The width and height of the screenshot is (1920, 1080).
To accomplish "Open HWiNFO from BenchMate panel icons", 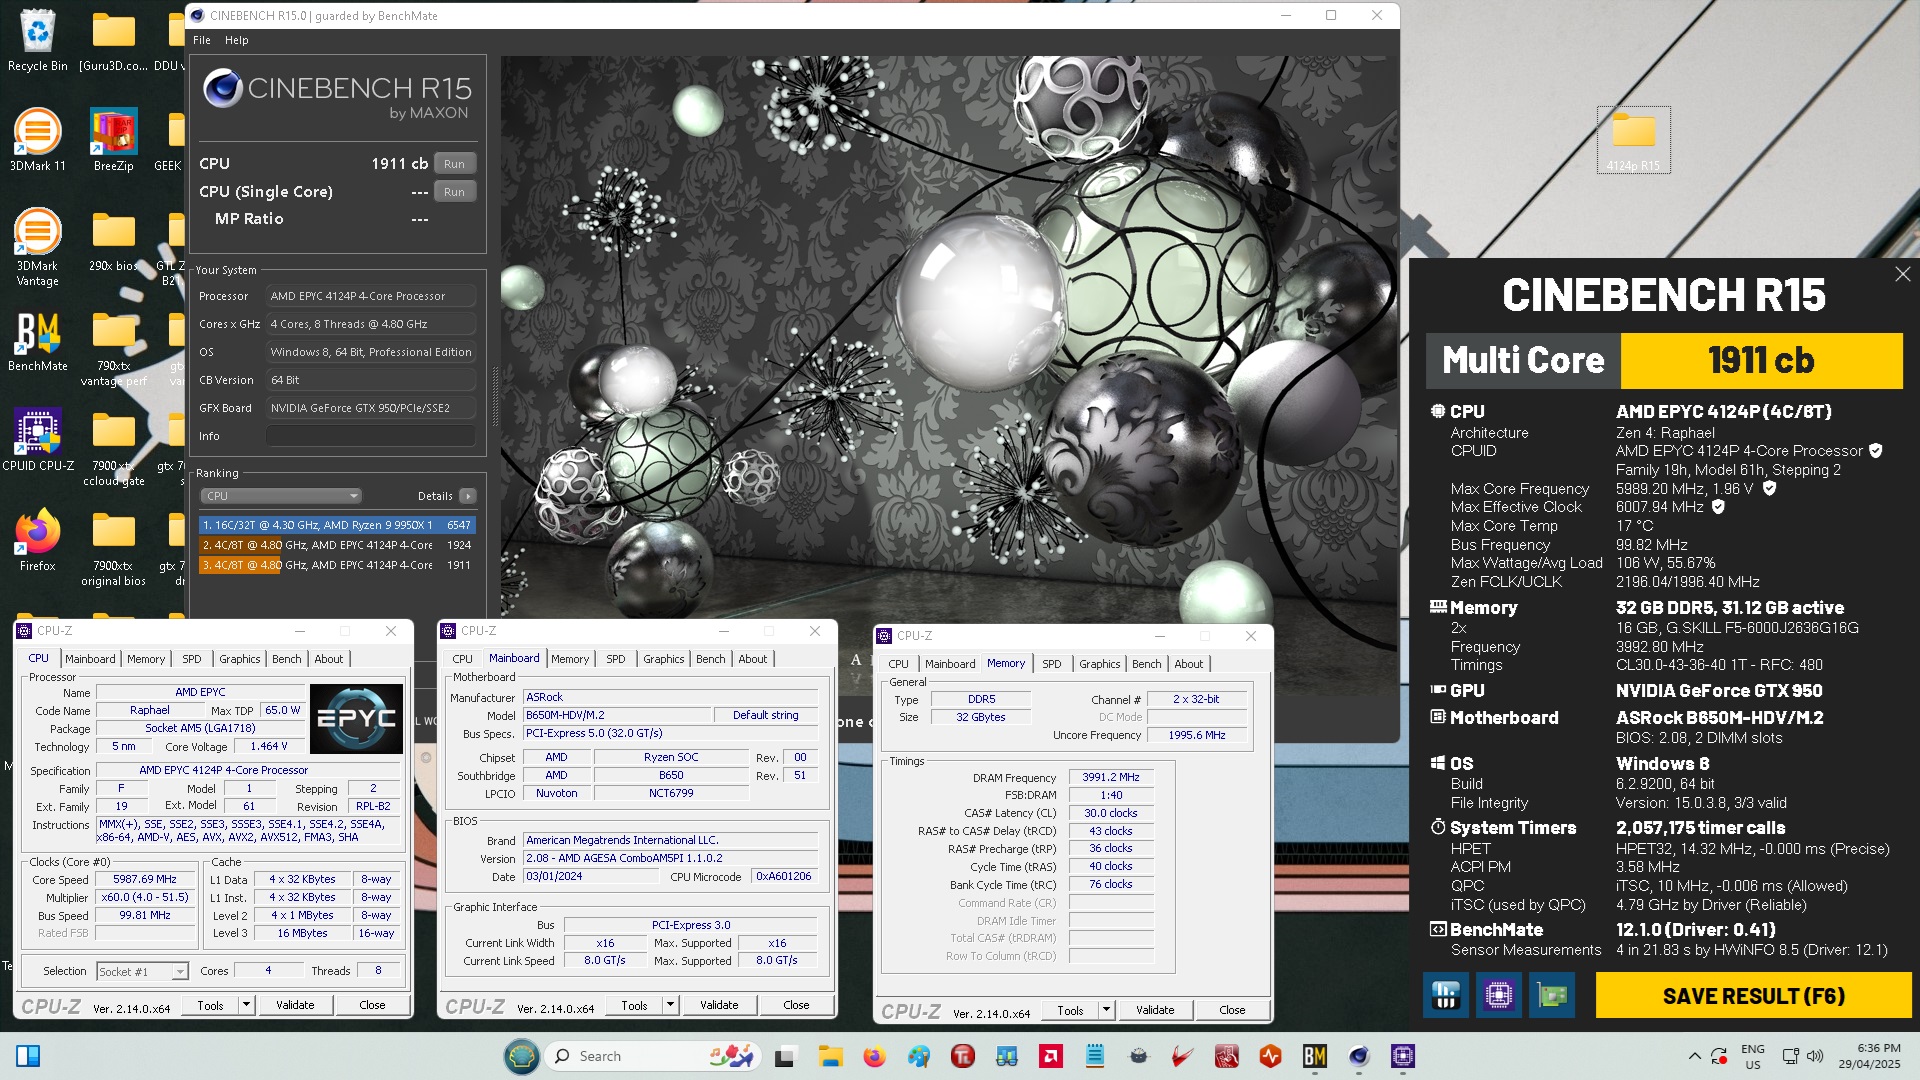I will pyautogui.click(x=1446, y=995).
